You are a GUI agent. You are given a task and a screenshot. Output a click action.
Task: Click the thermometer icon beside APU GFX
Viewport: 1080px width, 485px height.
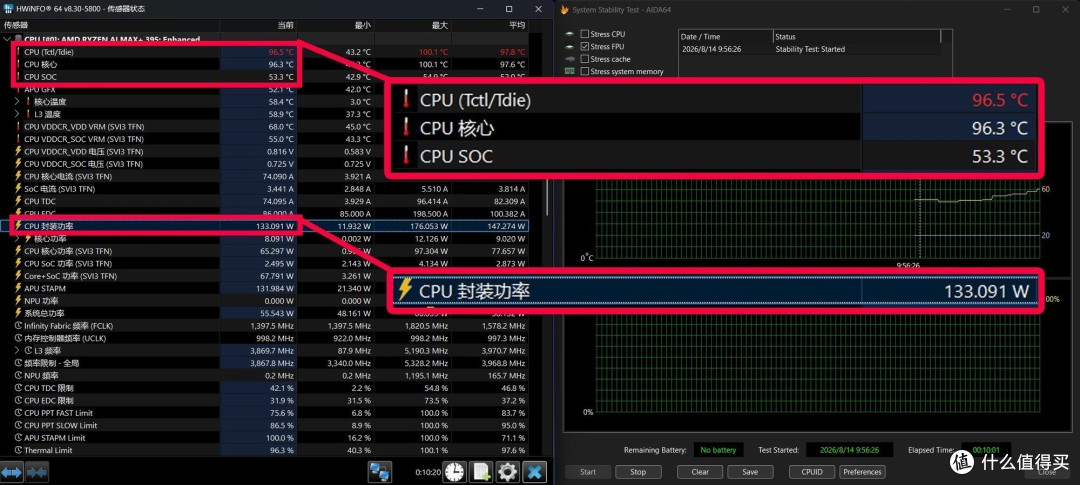pyautogui.click(x=19, y=89)
